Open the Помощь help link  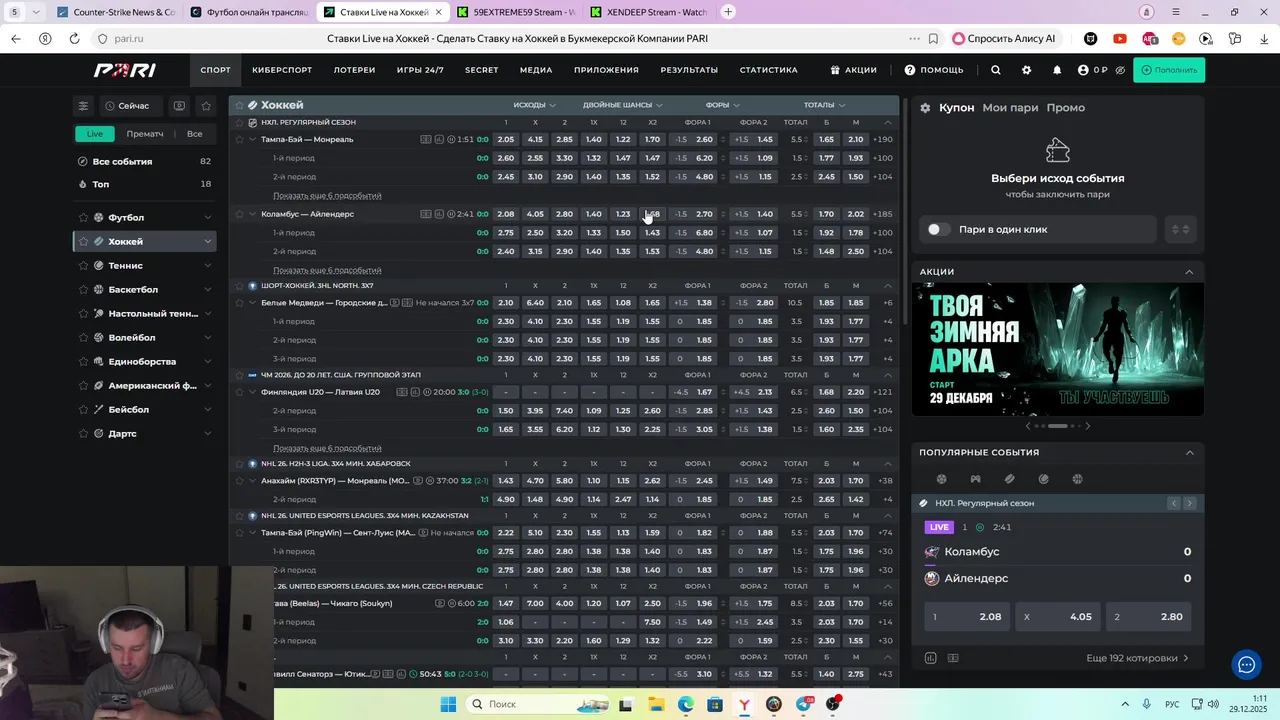pyautogui.click(x=934, y=70)
